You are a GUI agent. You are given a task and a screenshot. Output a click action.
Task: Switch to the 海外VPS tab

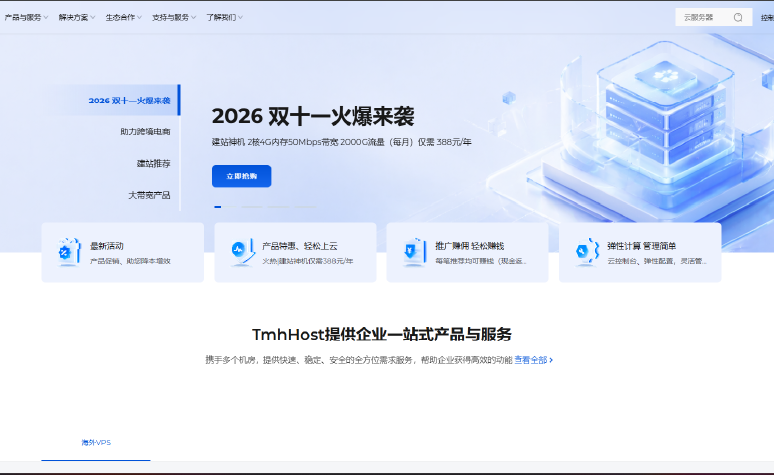[96, 442]
